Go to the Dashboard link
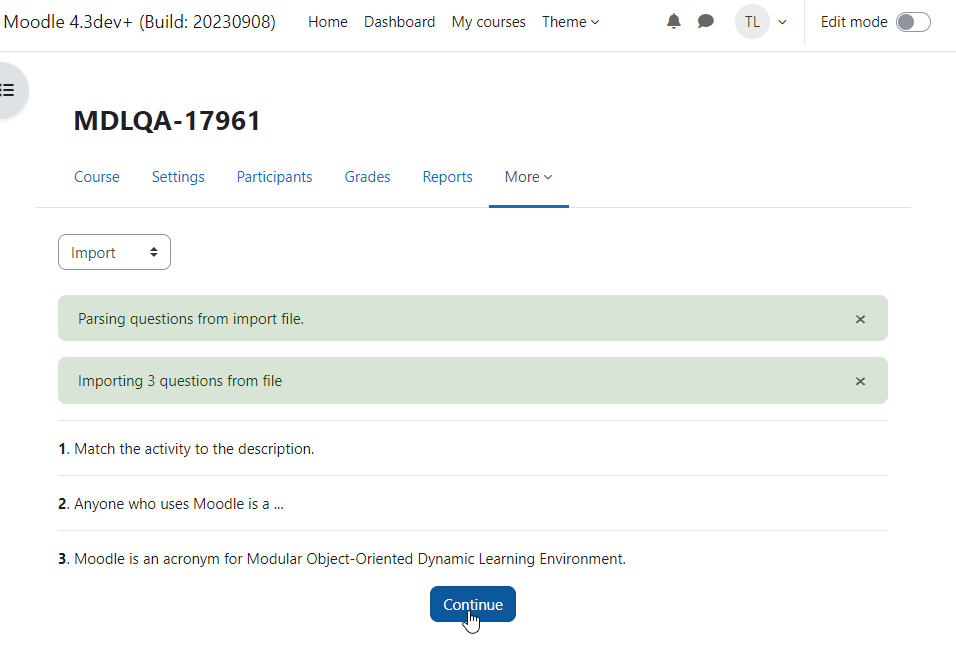Screen dimensions: 956x659 pyautogui.click(x=399, y=22)
